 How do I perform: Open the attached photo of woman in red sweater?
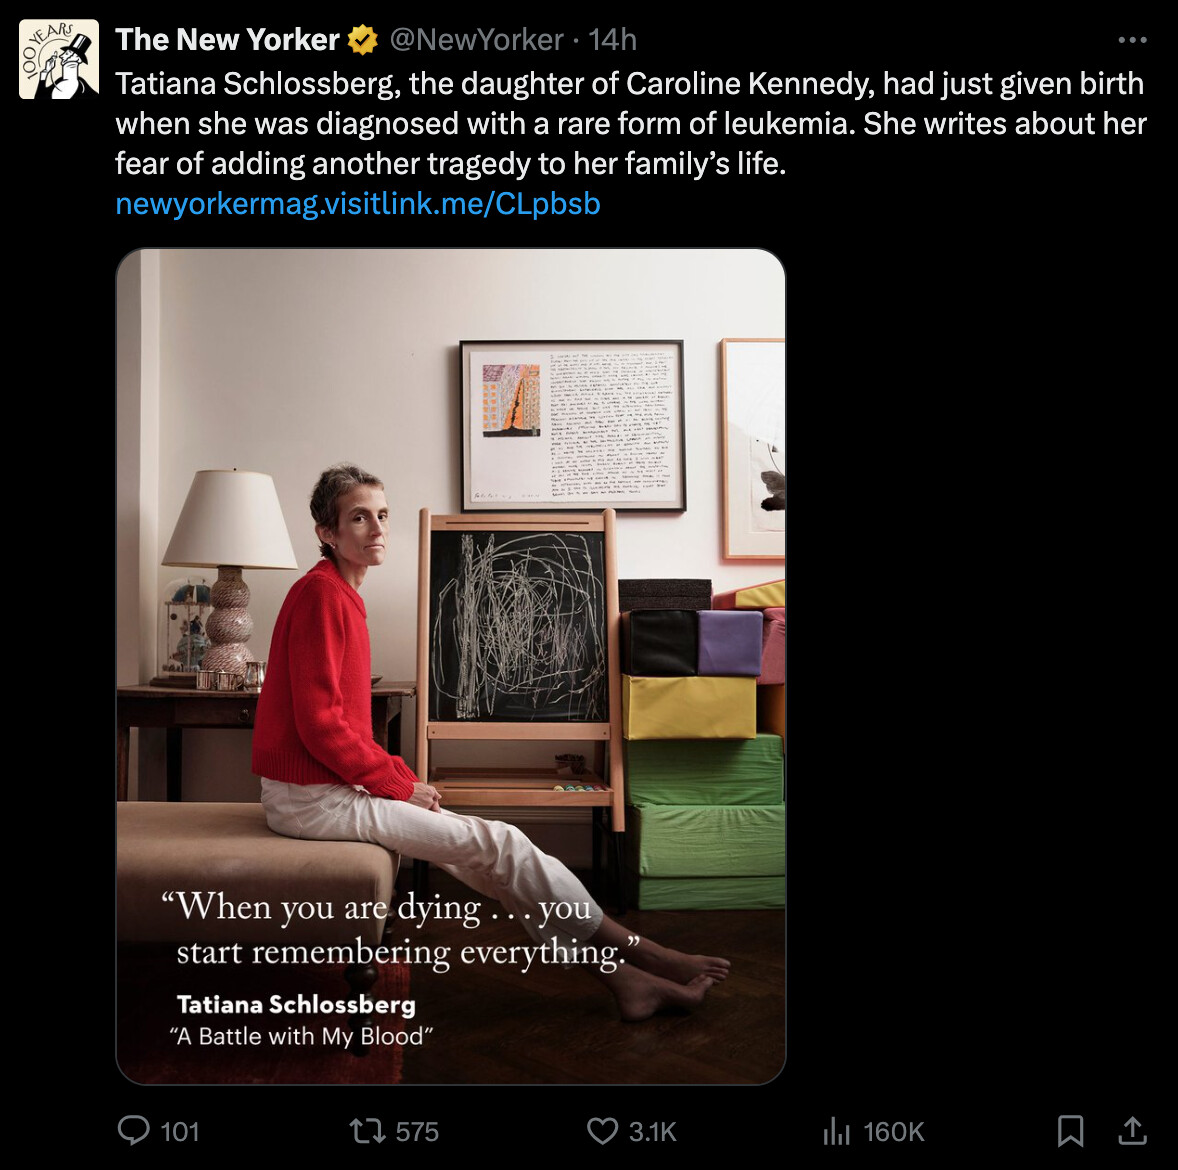click(450, 600)
